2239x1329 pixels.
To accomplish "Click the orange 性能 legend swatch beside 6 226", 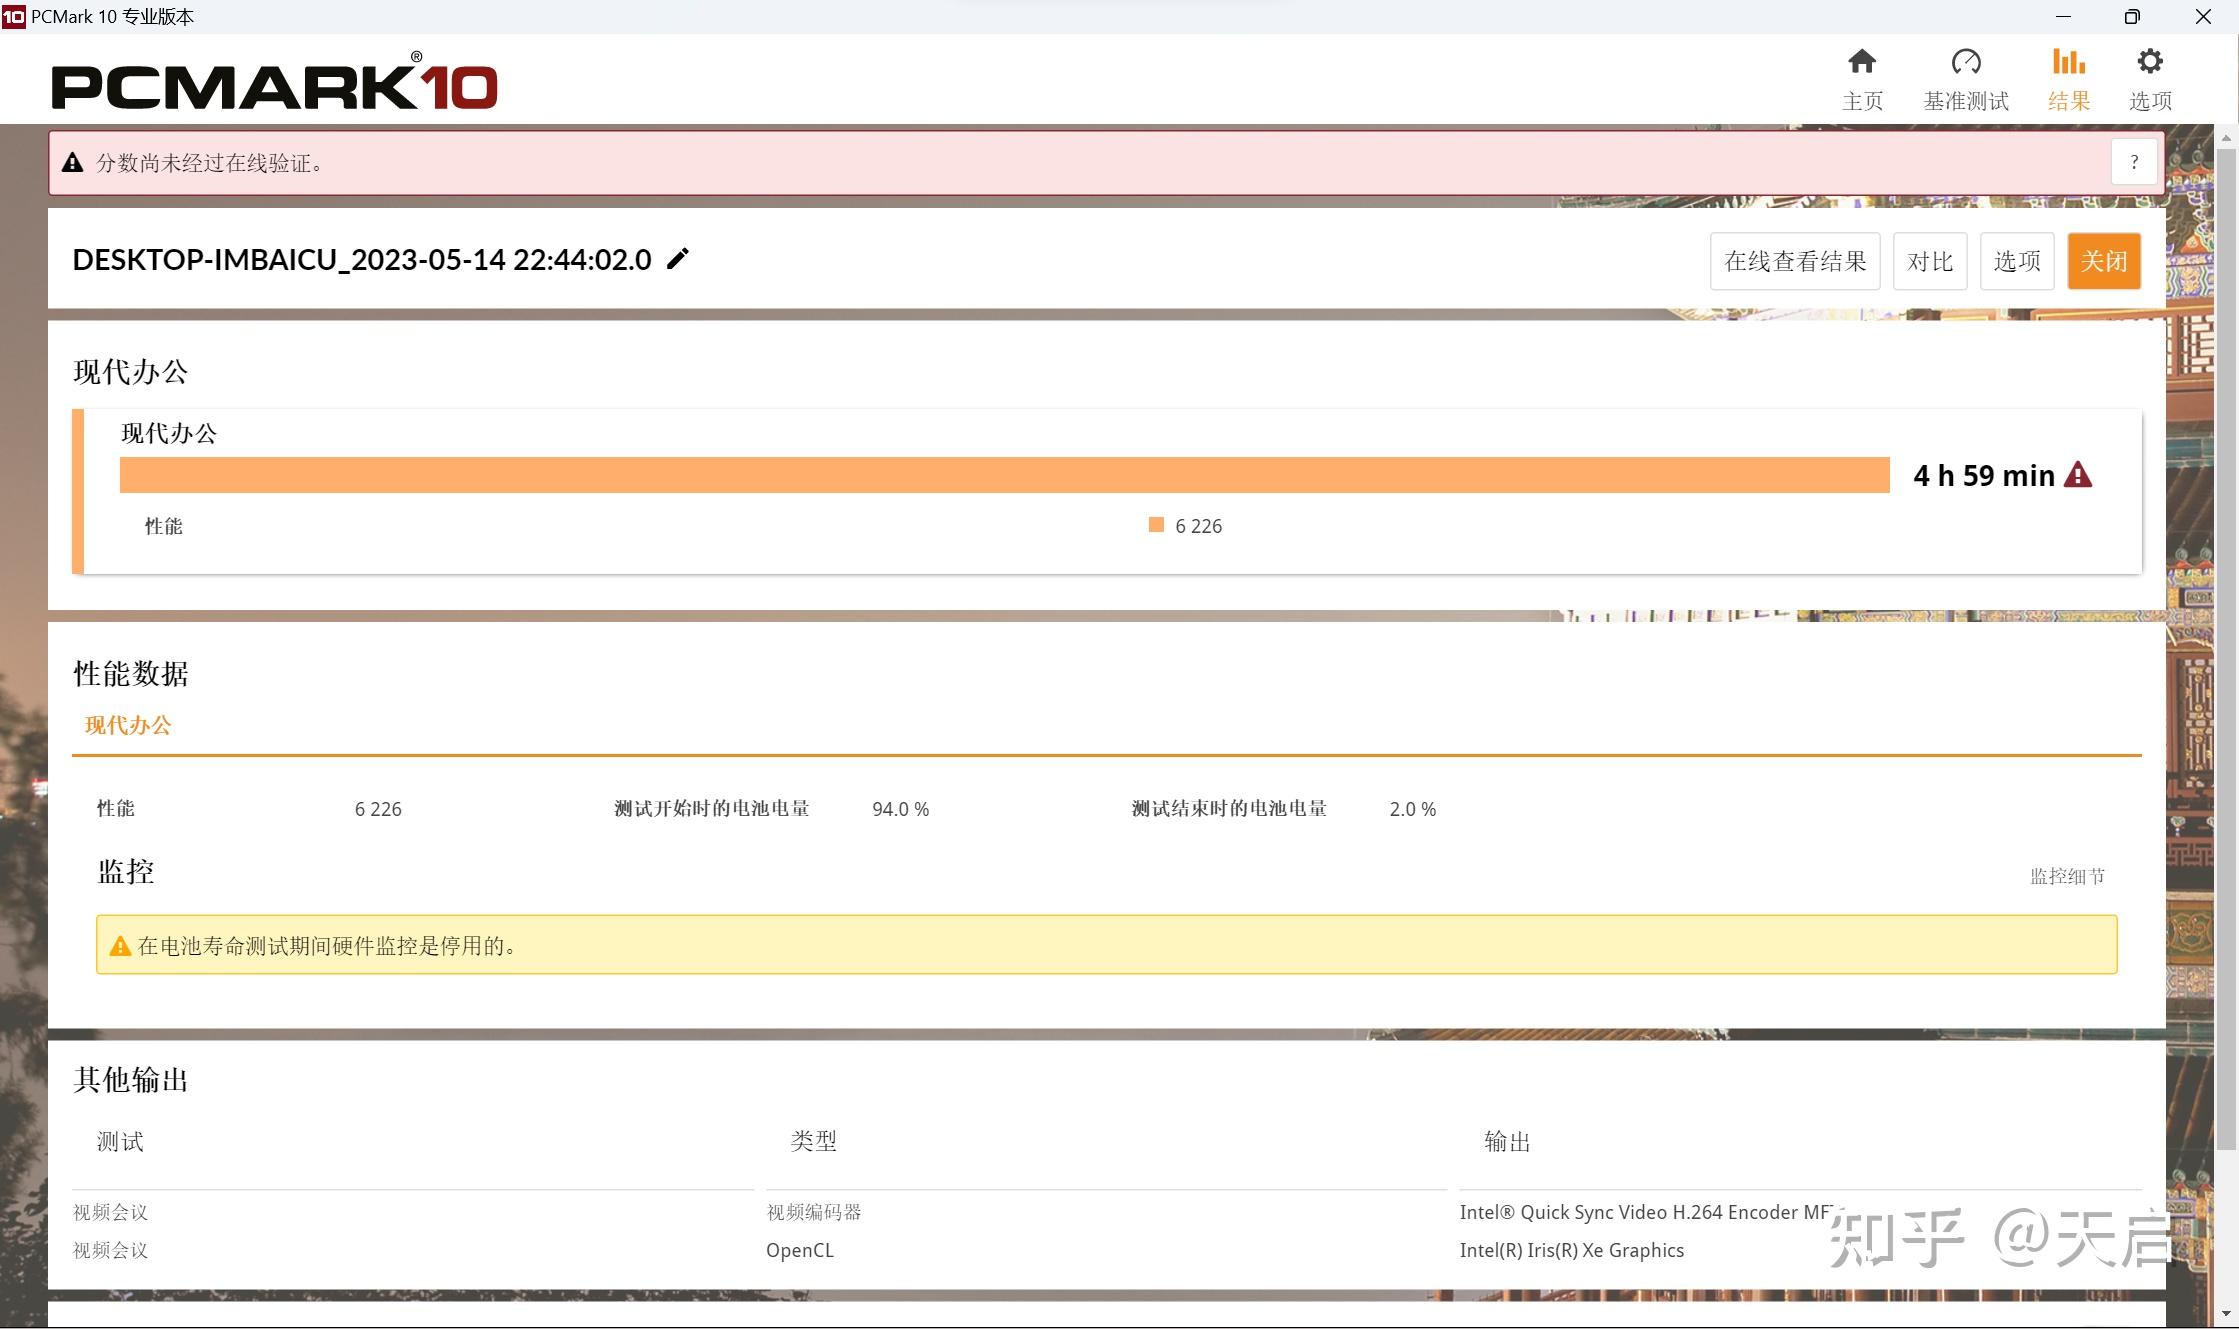I will tap(1156, 525).
